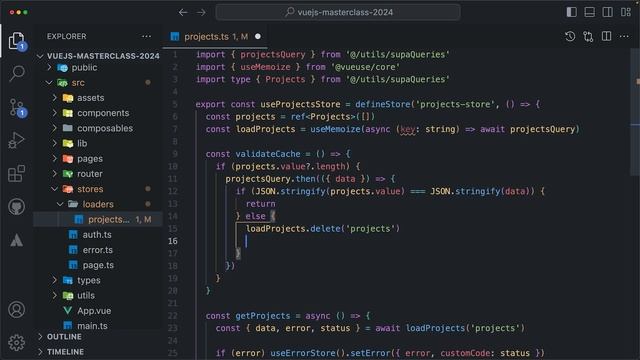This screenshot has height=360, width=640.
Task: Open auth.ts in the file tree
Action: point(98,235)
